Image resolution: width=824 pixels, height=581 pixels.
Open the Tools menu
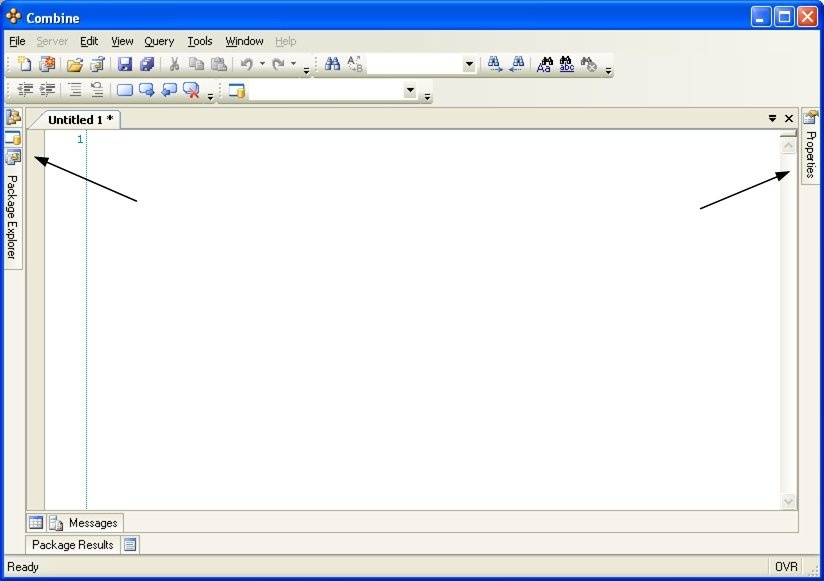click(x=200, y=41)
